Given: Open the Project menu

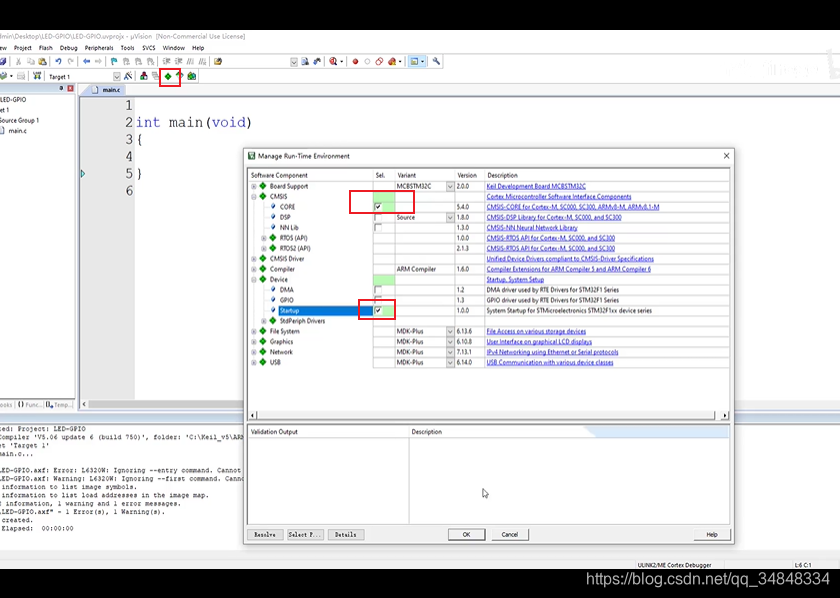Looking at the screenshot, I should 22,48.
